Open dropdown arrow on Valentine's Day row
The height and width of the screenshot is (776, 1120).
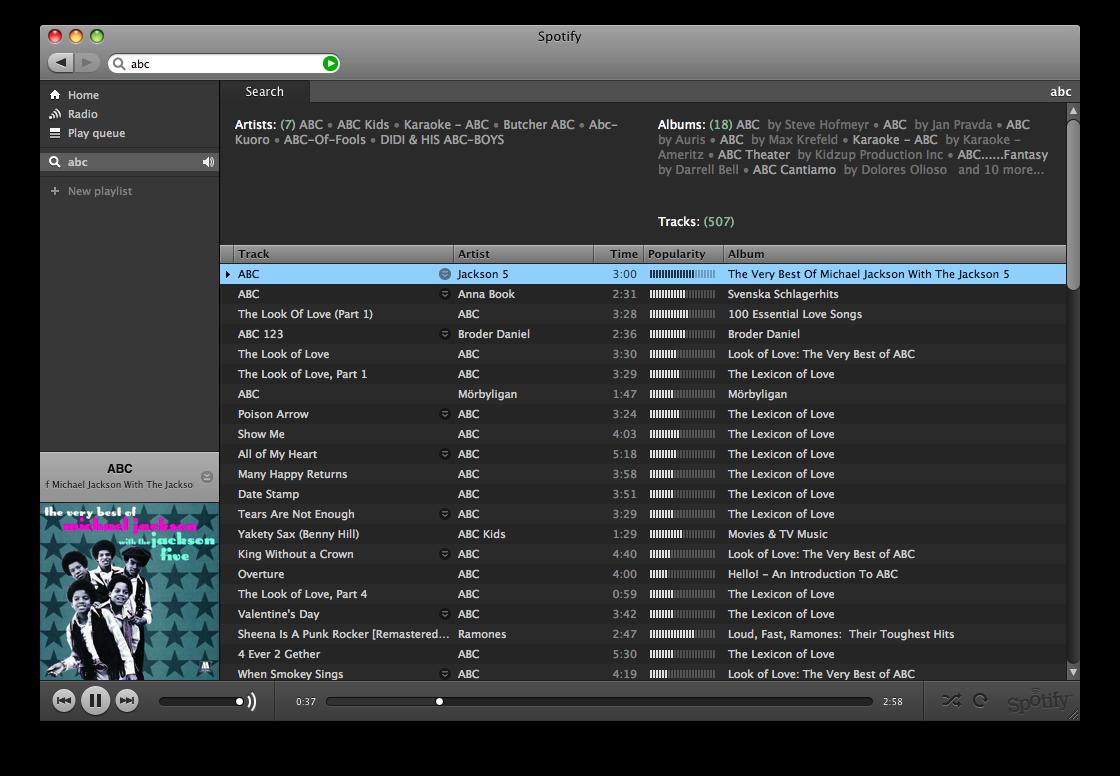[x=444, y=614]
